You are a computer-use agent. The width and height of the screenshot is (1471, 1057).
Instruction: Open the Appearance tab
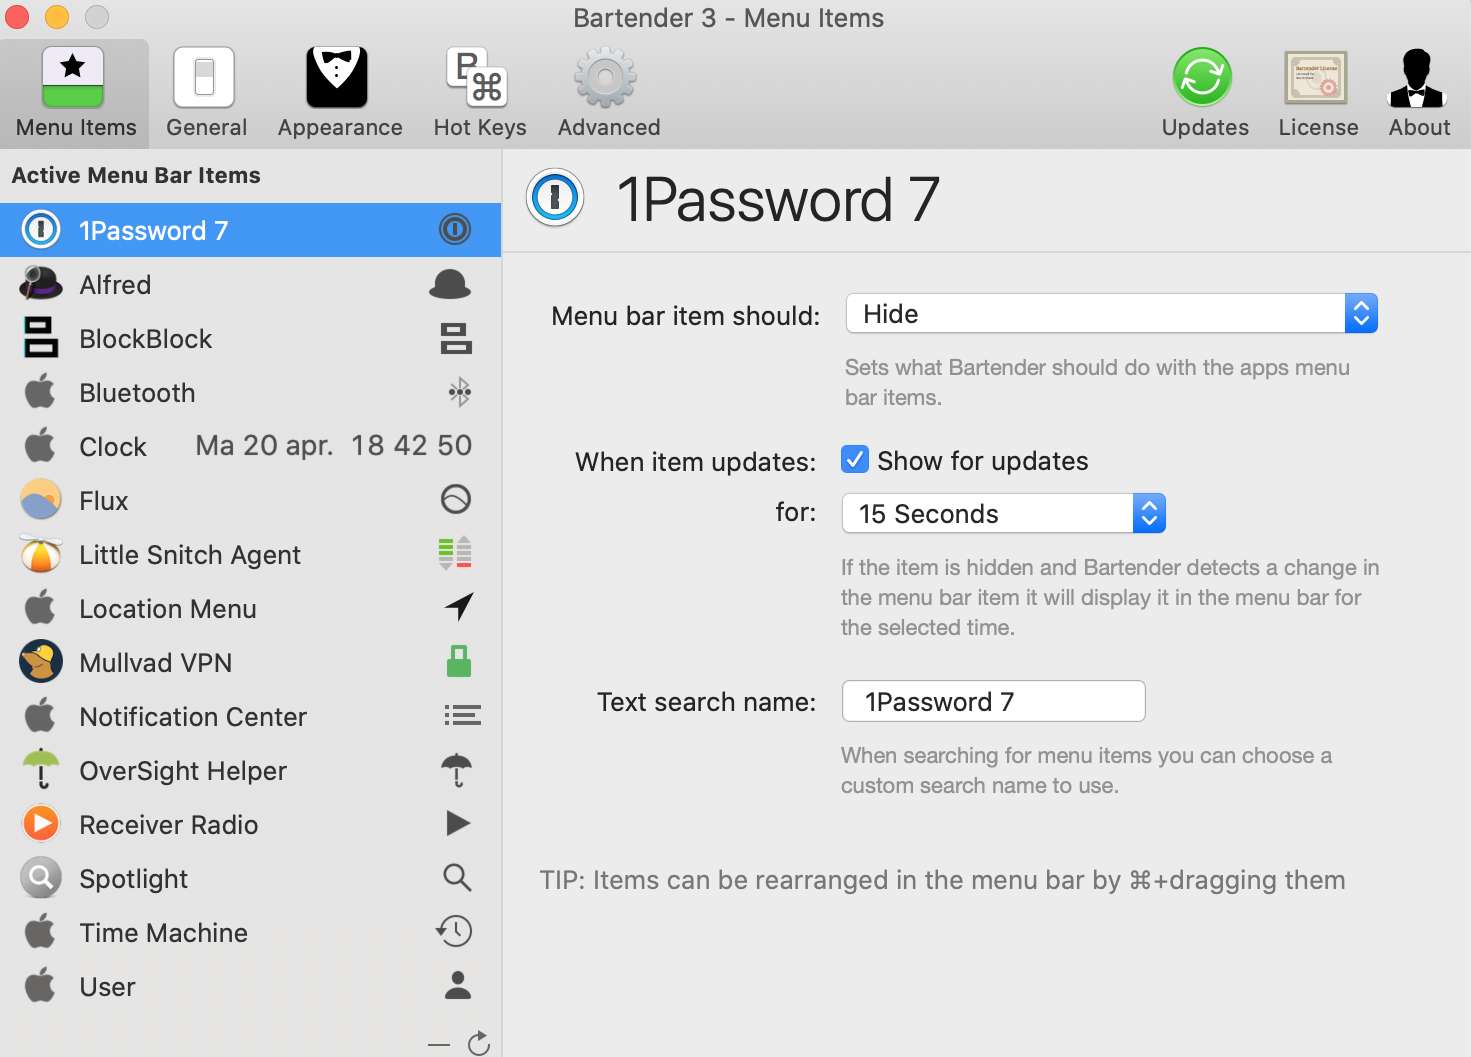(339, 94)
